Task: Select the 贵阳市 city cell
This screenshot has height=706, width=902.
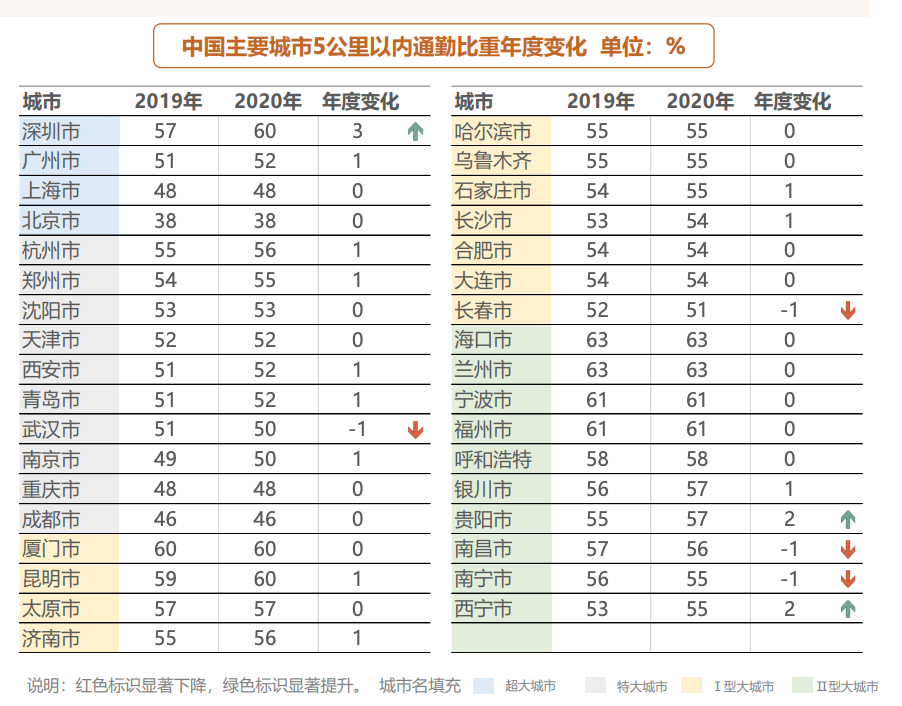Action: (502, 519)
